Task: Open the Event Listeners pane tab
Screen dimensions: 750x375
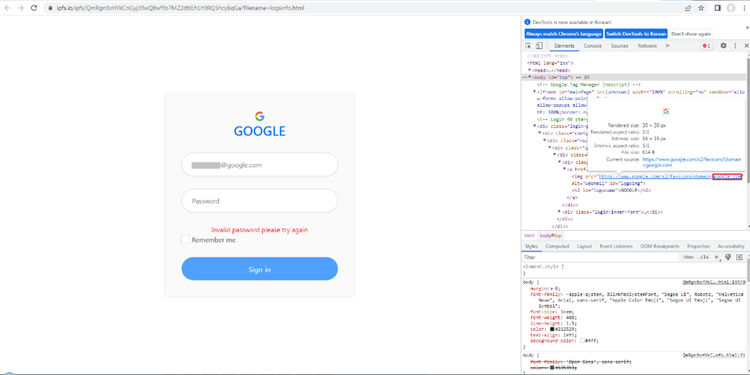Action: click(616, 246)
